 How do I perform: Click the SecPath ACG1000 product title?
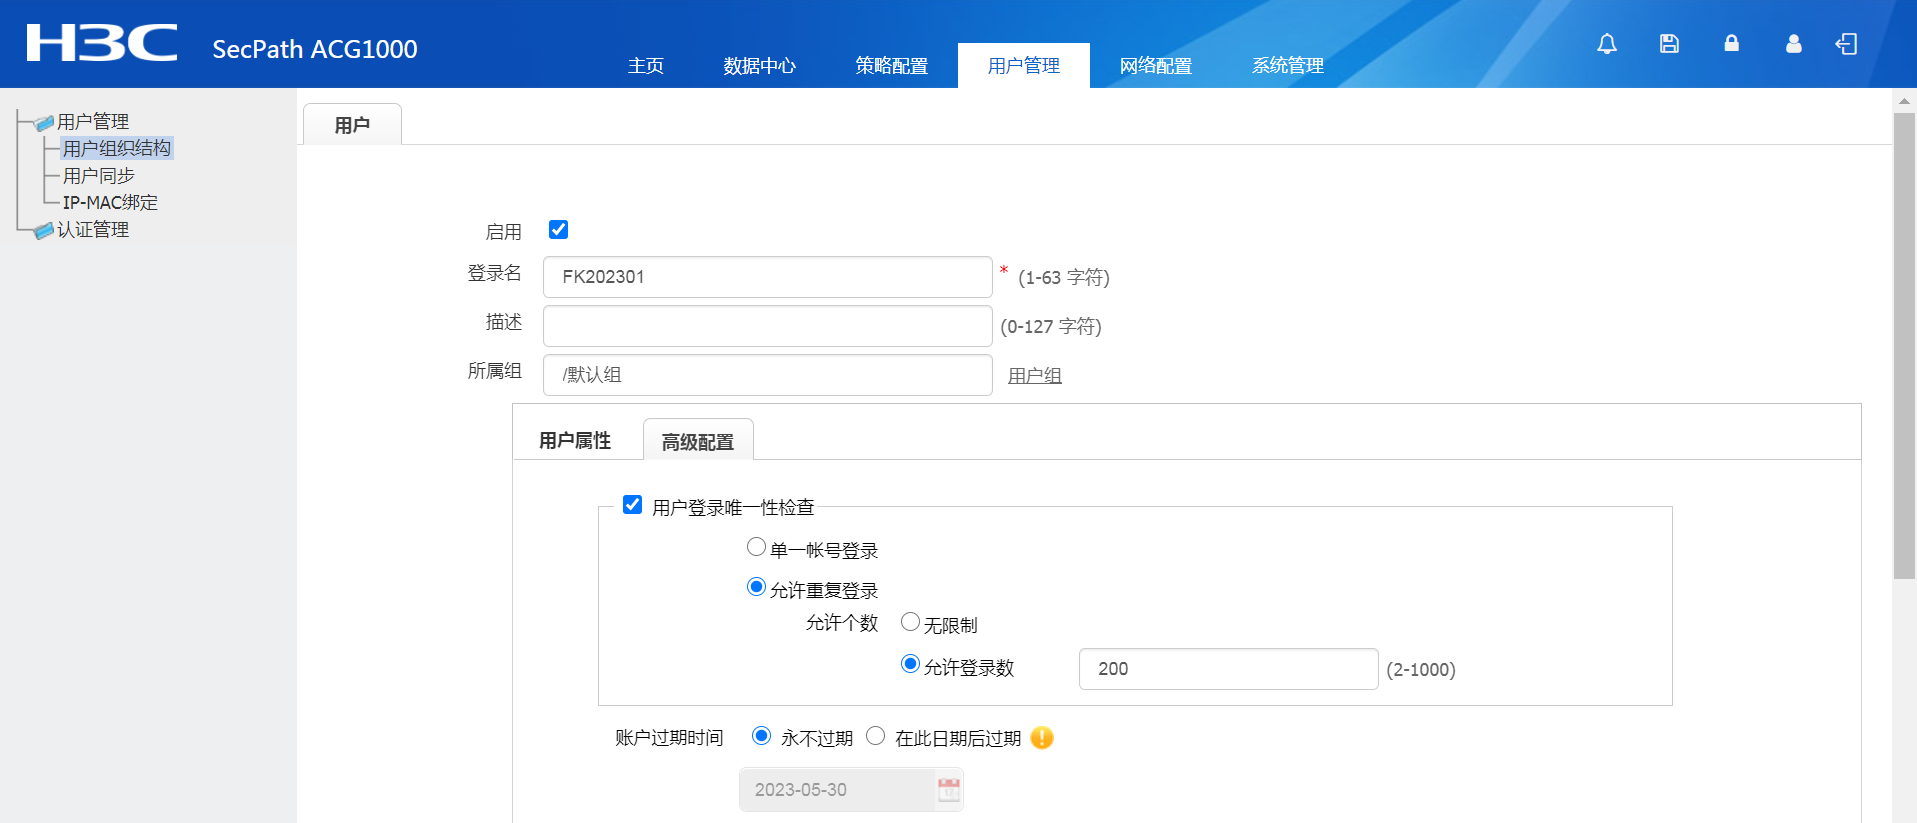click(315, 49)
